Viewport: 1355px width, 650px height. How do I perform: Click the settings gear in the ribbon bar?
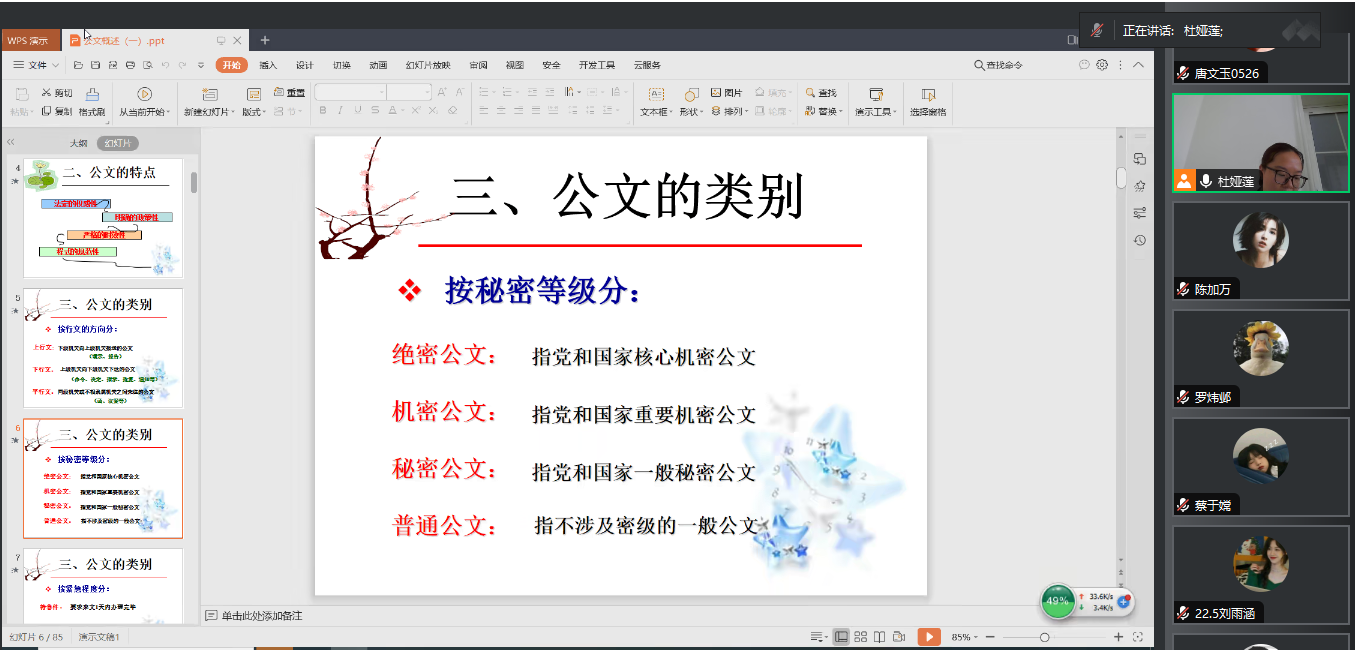pyautogui.click(x=1102, y=65)
